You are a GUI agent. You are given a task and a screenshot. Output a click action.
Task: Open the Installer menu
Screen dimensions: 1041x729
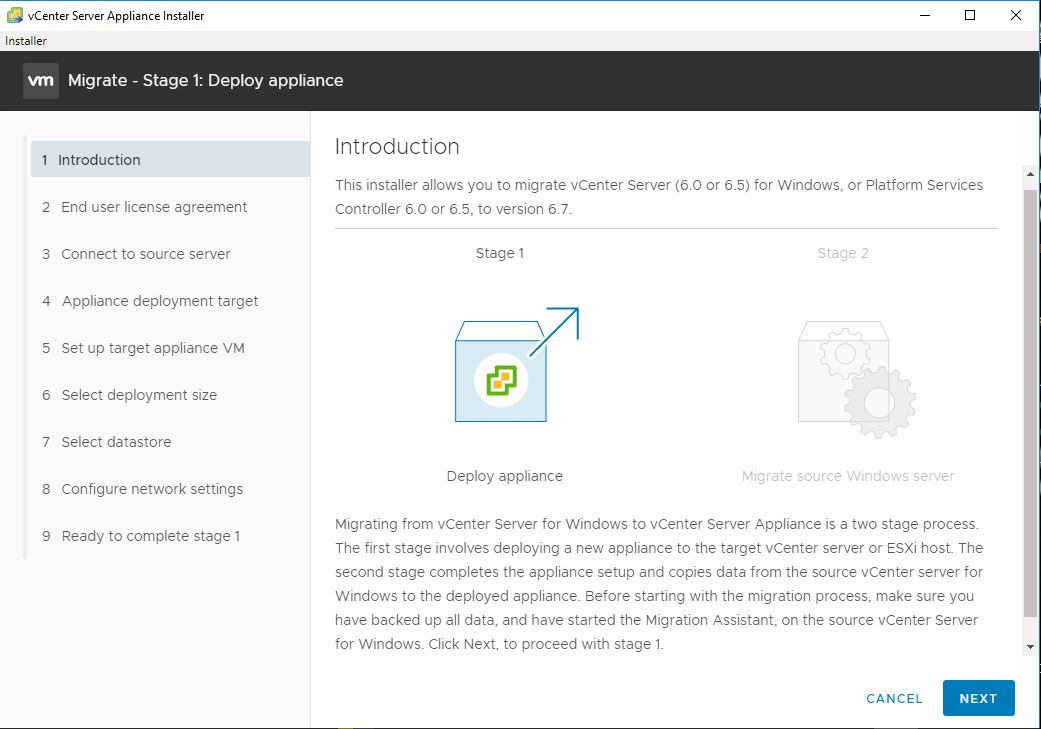[x=26, y=41]
